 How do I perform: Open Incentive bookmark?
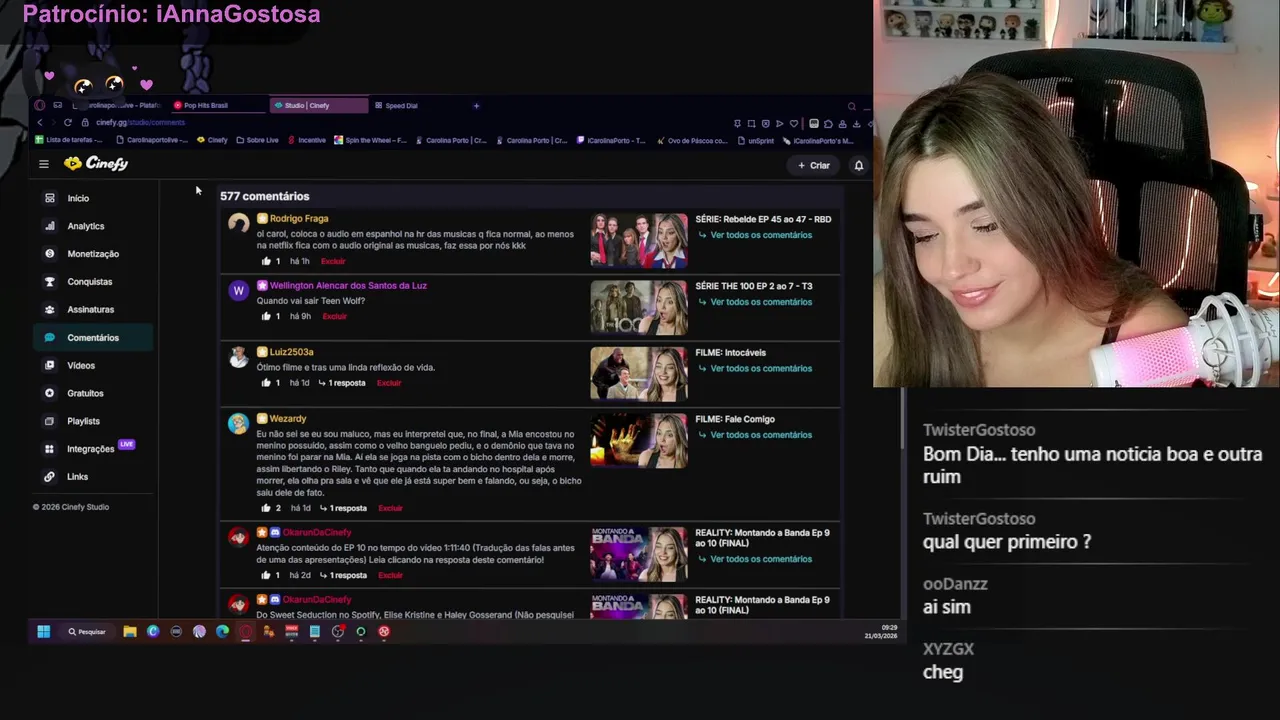tap(307, 140)
